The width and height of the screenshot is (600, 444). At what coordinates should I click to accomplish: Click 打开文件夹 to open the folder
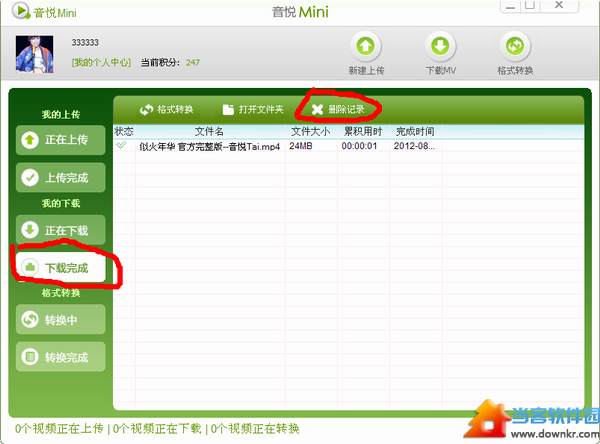click(253, 110)
